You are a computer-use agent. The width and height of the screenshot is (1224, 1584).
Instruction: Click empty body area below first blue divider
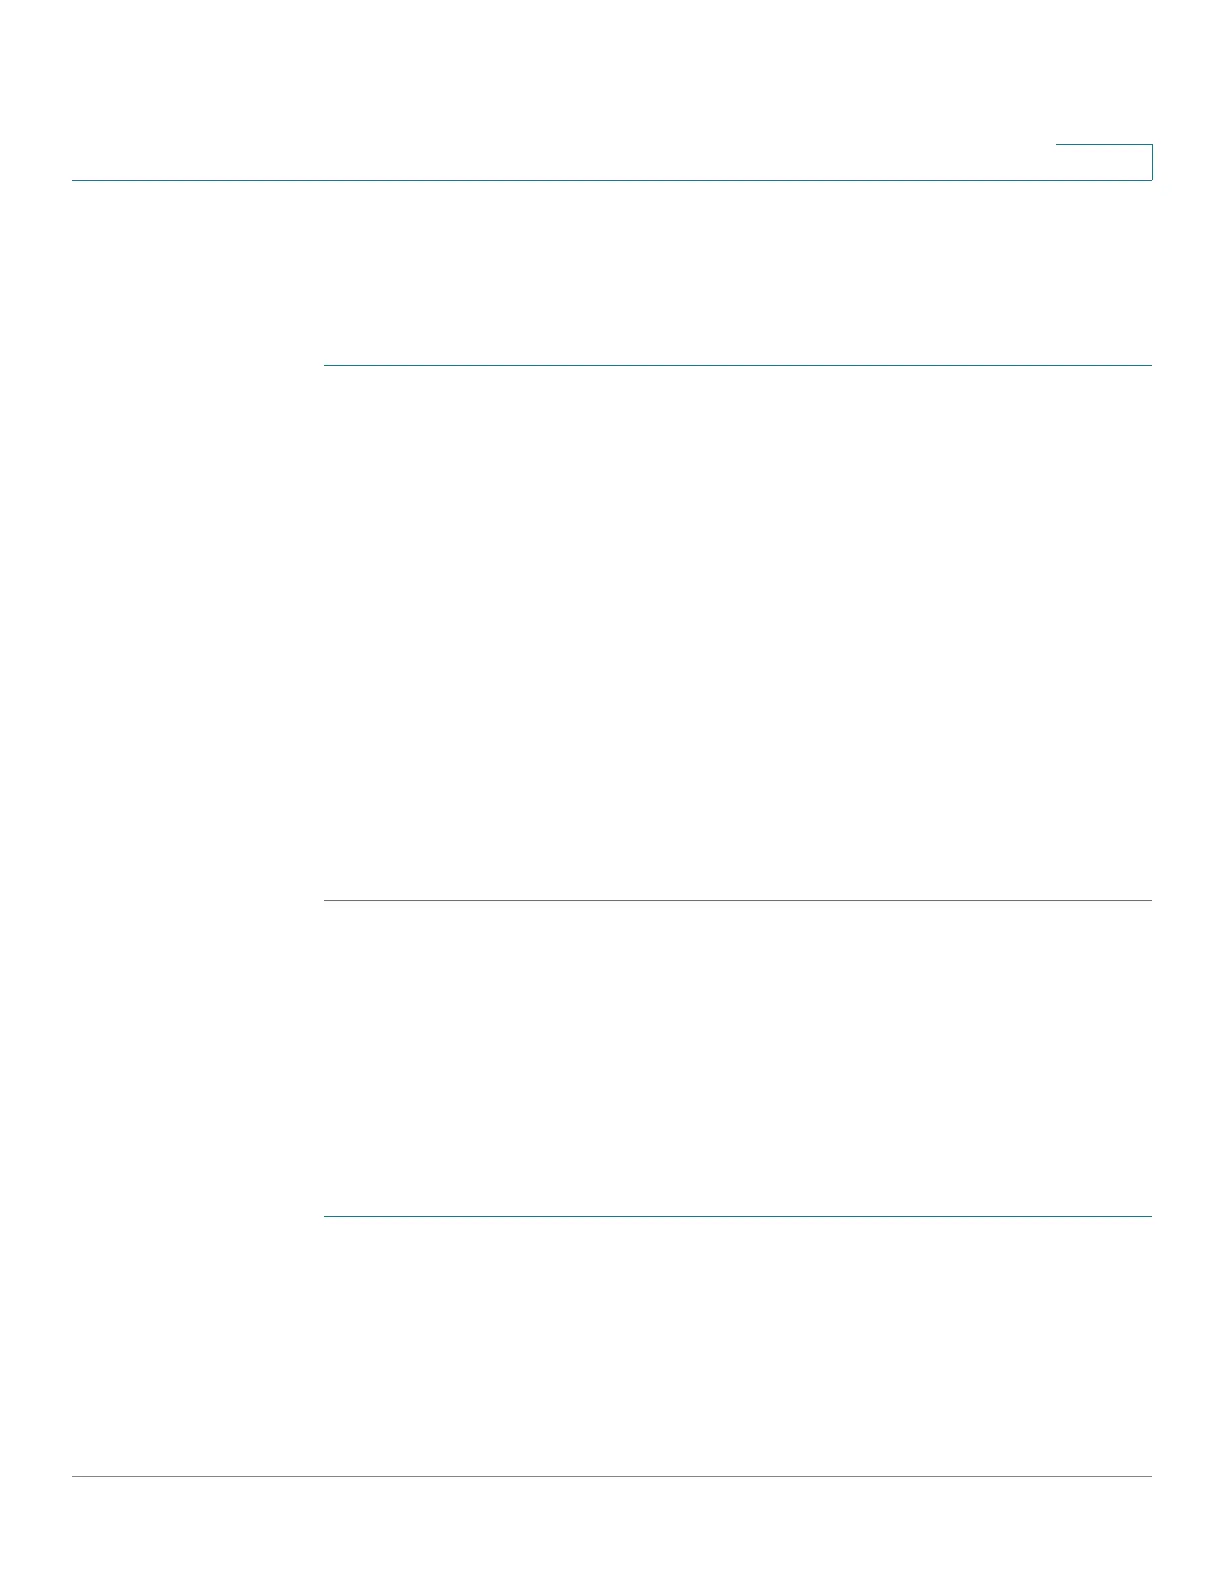(738, 633)
